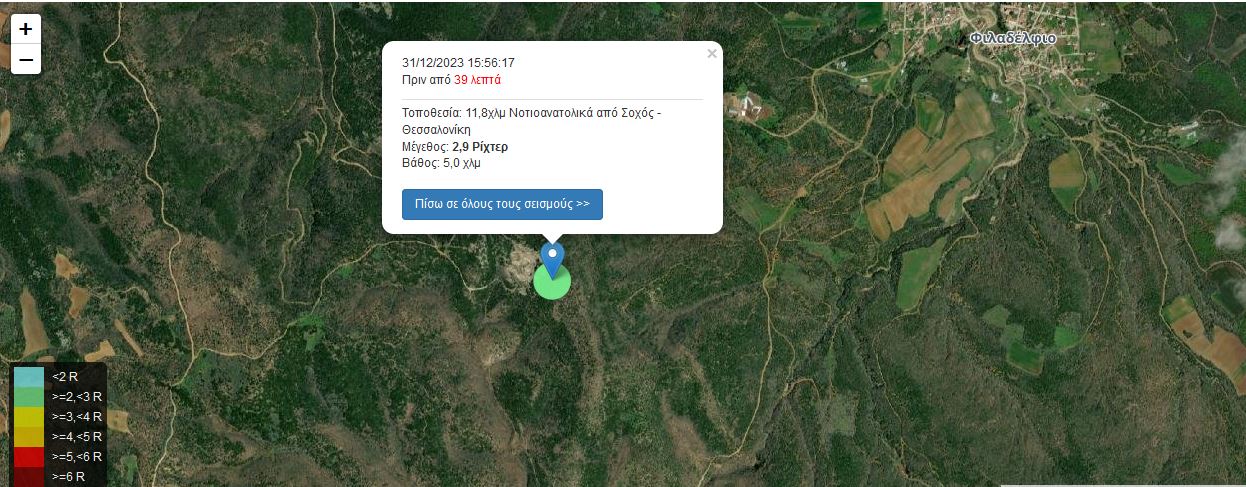1246x487 pixels.
Task: Close the earthquake info popup
Action: pyautogui.click(x=712, y=54)
